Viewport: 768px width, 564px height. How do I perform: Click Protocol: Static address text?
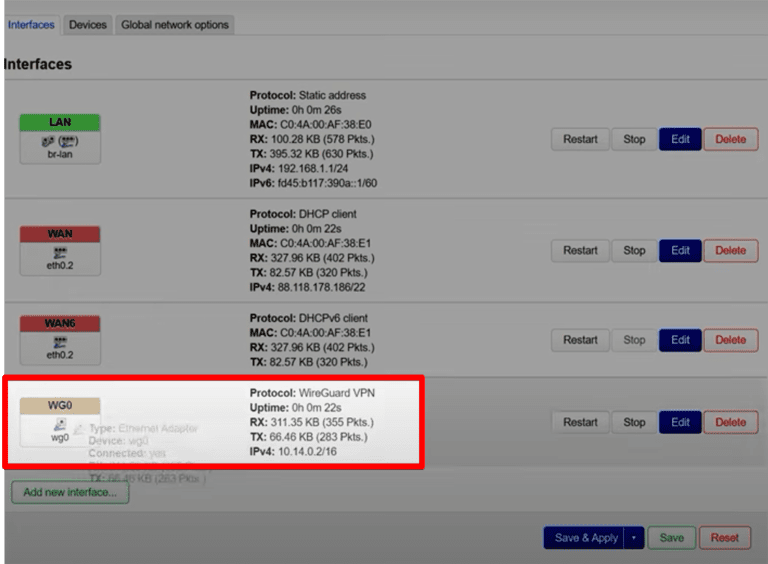(x=308, y=95)
